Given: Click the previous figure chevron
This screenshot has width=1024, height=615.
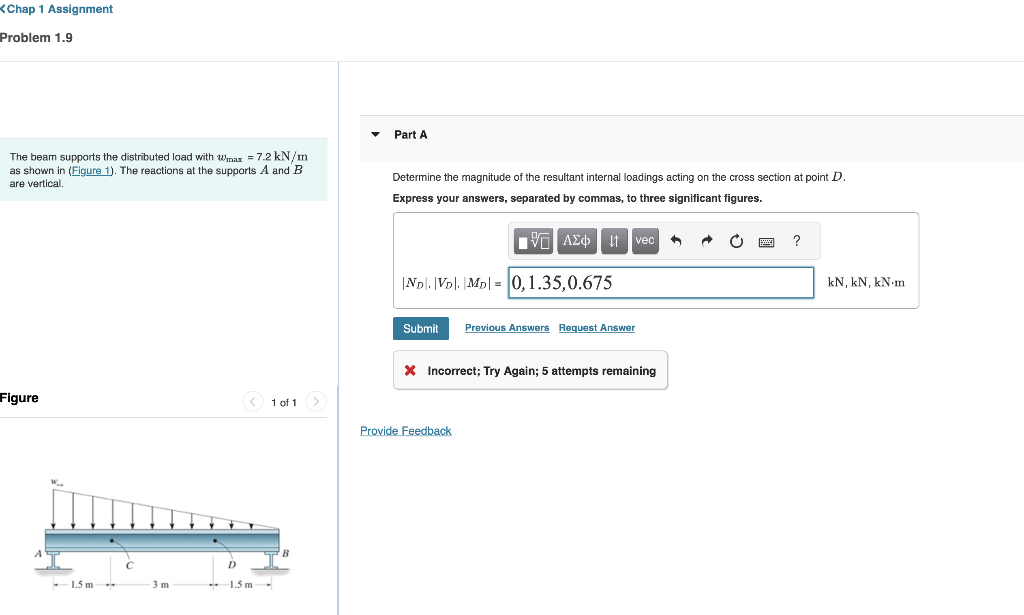Looking at the screenshot, I should click(x=252, y=401).
